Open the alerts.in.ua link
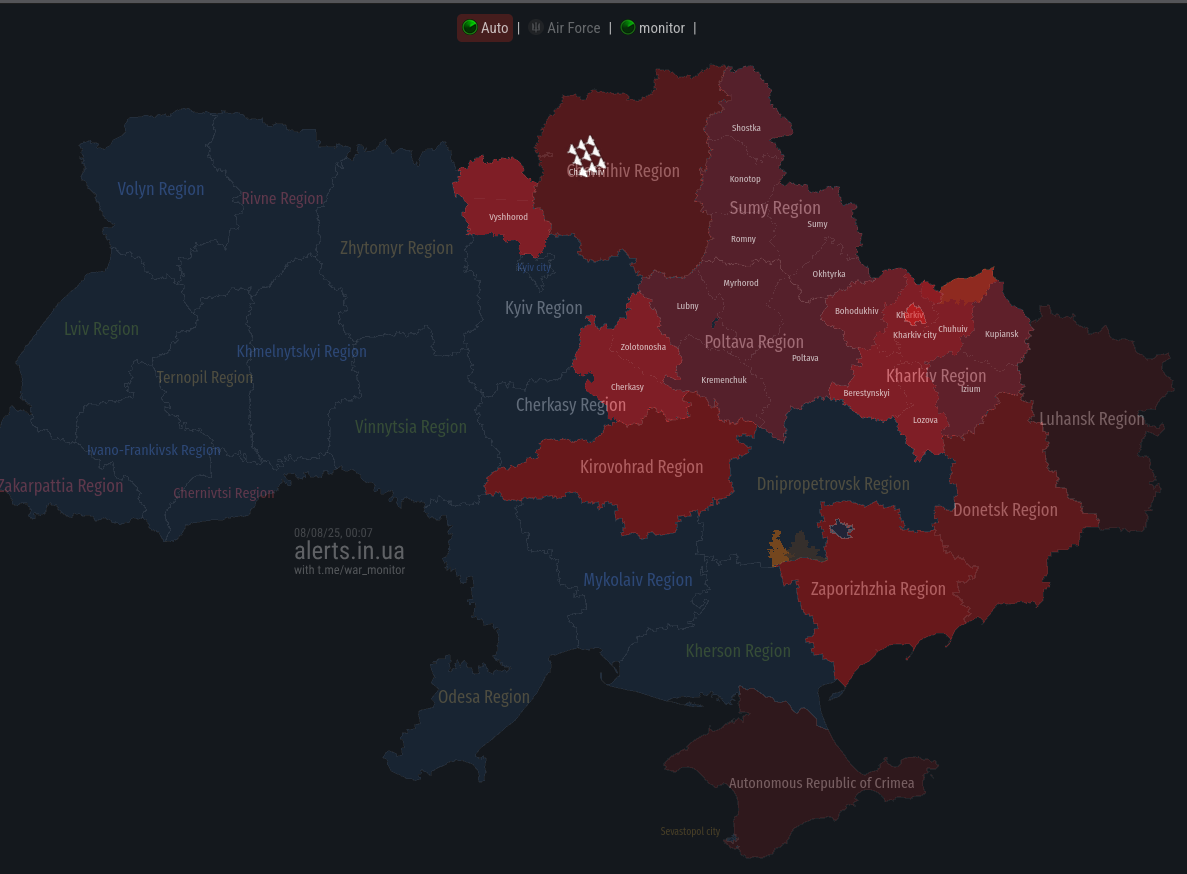This screenshot has height=874, width=1187. pos(349,551)
